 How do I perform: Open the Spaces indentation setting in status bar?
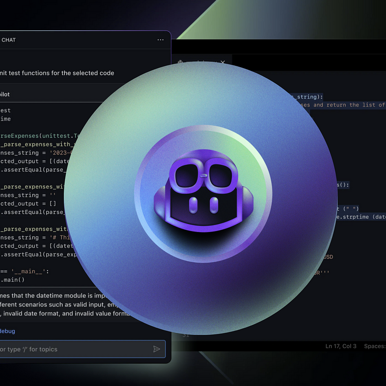[x=375, y=346]
